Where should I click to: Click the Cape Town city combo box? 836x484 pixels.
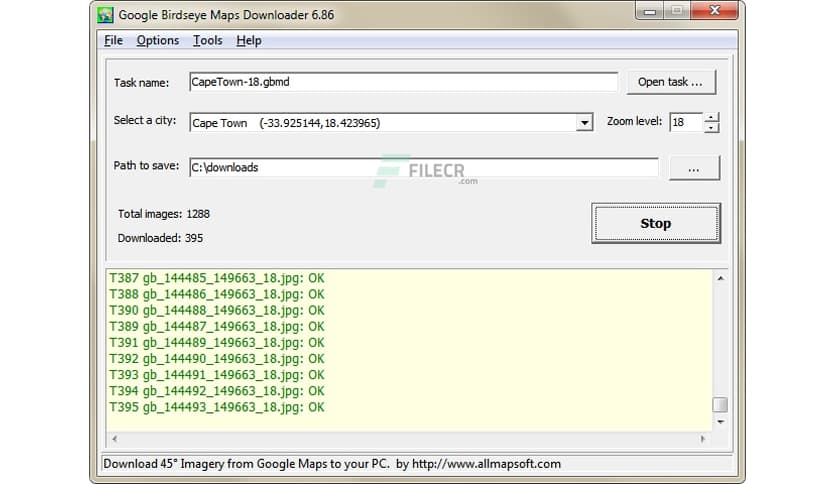pyautogui.click(x=391, y=123)
